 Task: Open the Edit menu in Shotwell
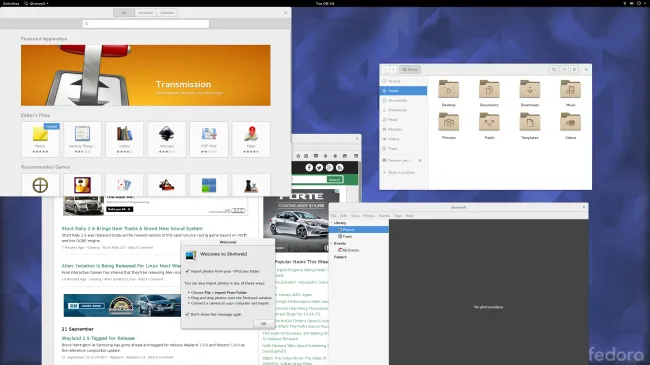343,216
